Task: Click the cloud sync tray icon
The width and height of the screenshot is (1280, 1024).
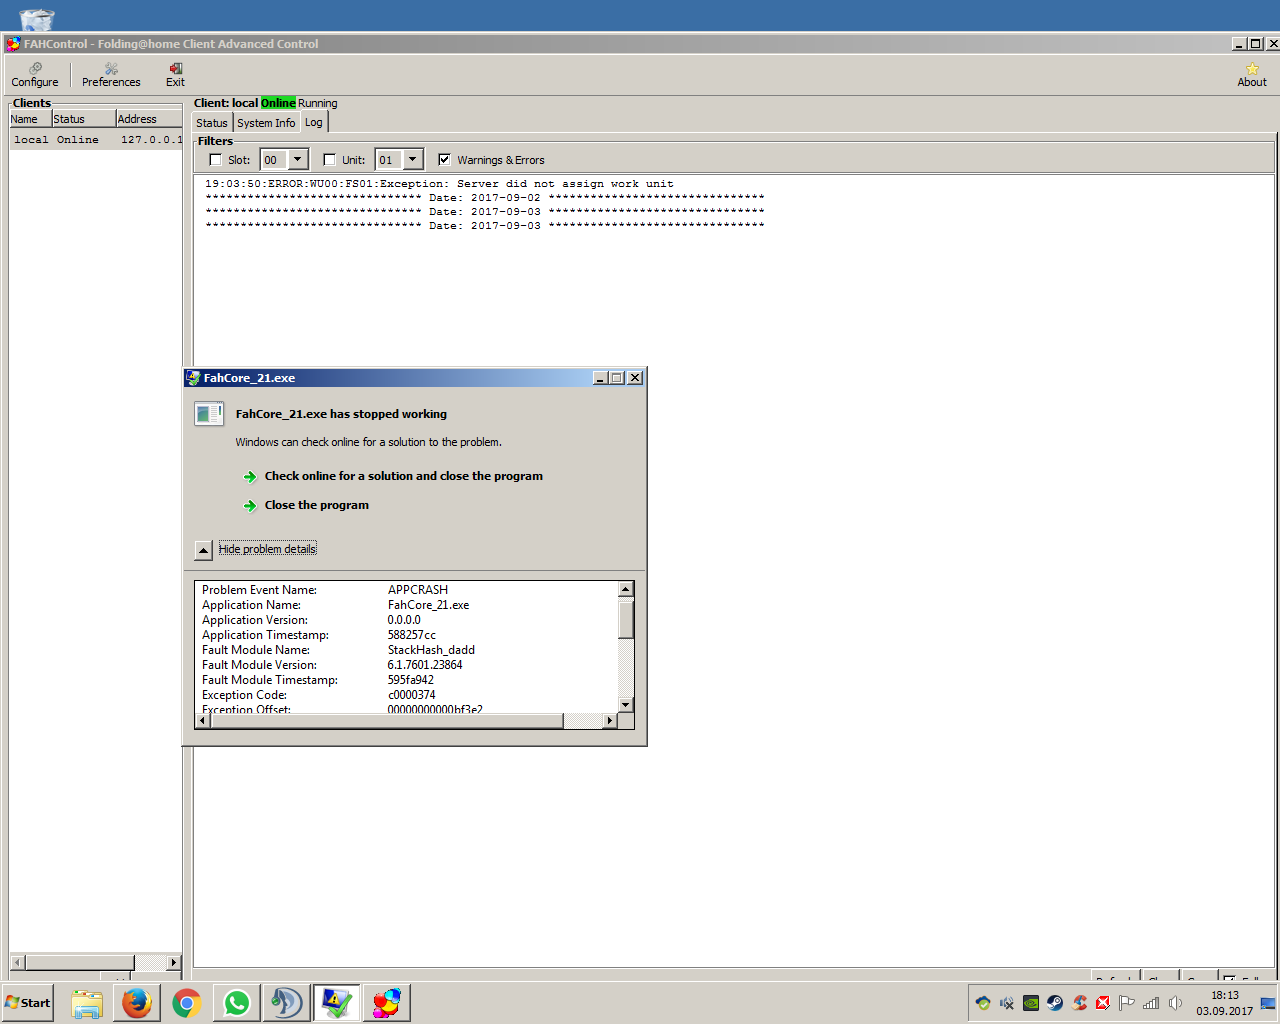Action: (983, 1003)
